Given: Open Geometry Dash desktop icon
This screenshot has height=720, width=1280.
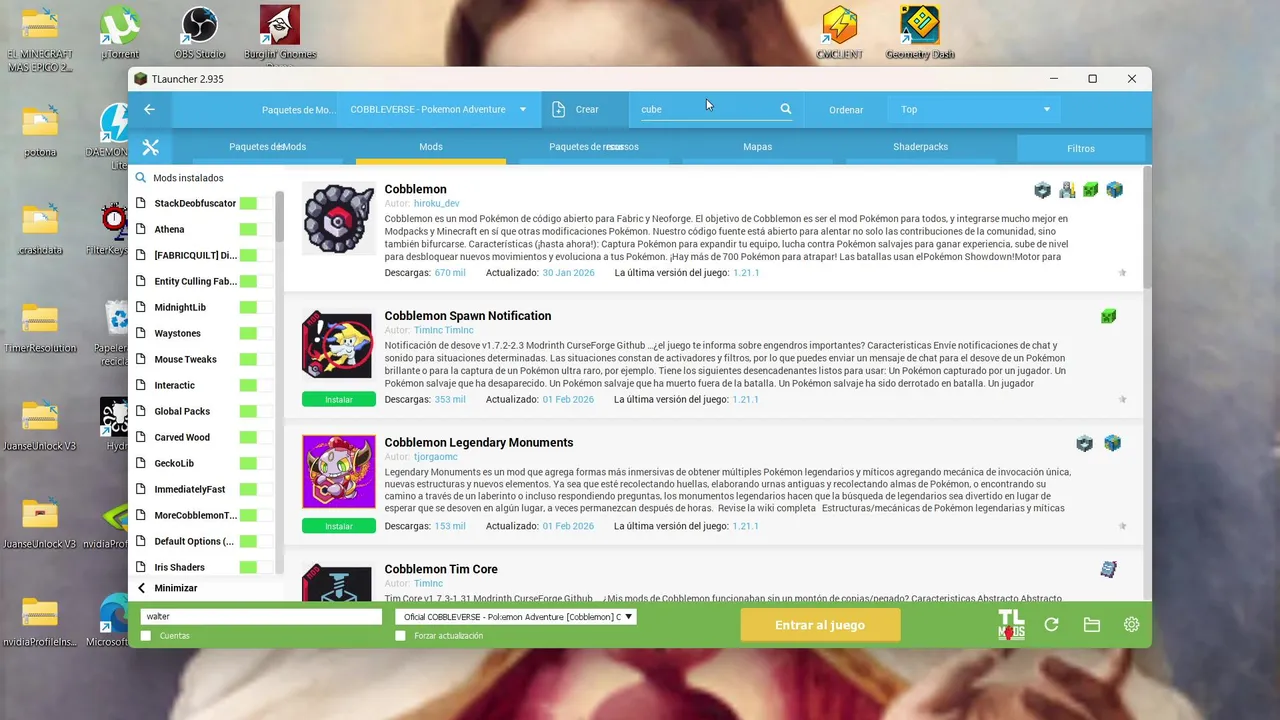Looking at the screenshot, I should tap(920, 32).
